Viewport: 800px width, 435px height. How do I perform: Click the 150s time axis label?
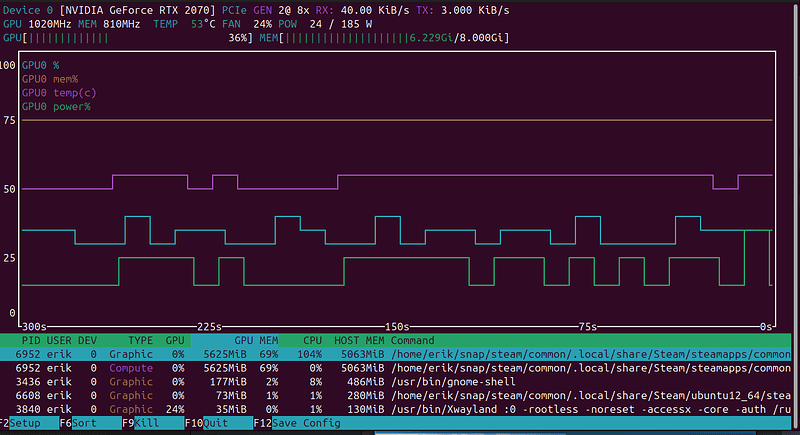point(397,326)
